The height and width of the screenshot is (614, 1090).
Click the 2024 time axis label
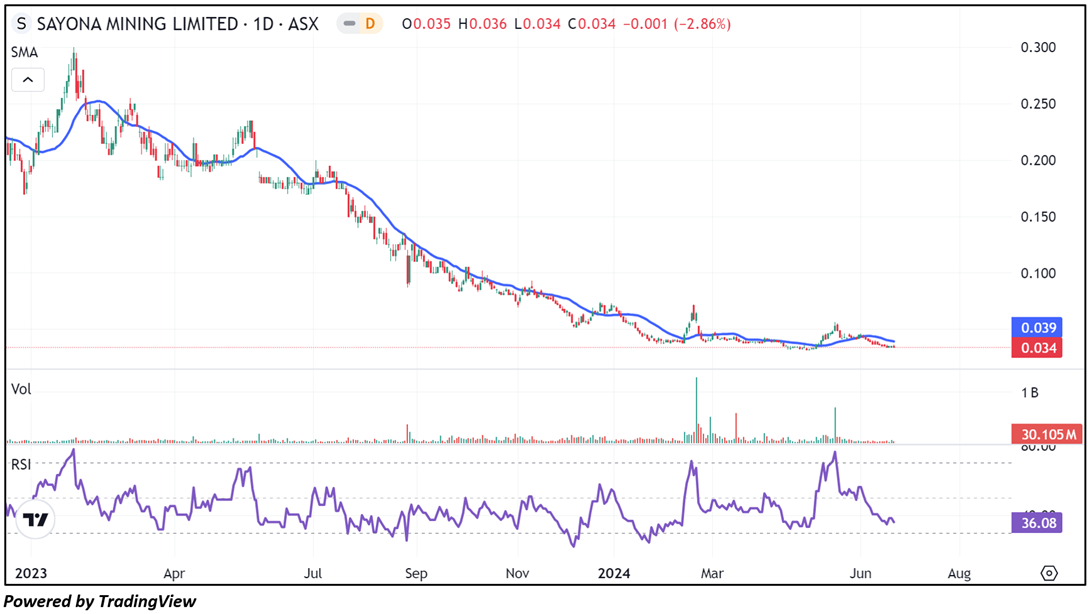tap(615, 573)
